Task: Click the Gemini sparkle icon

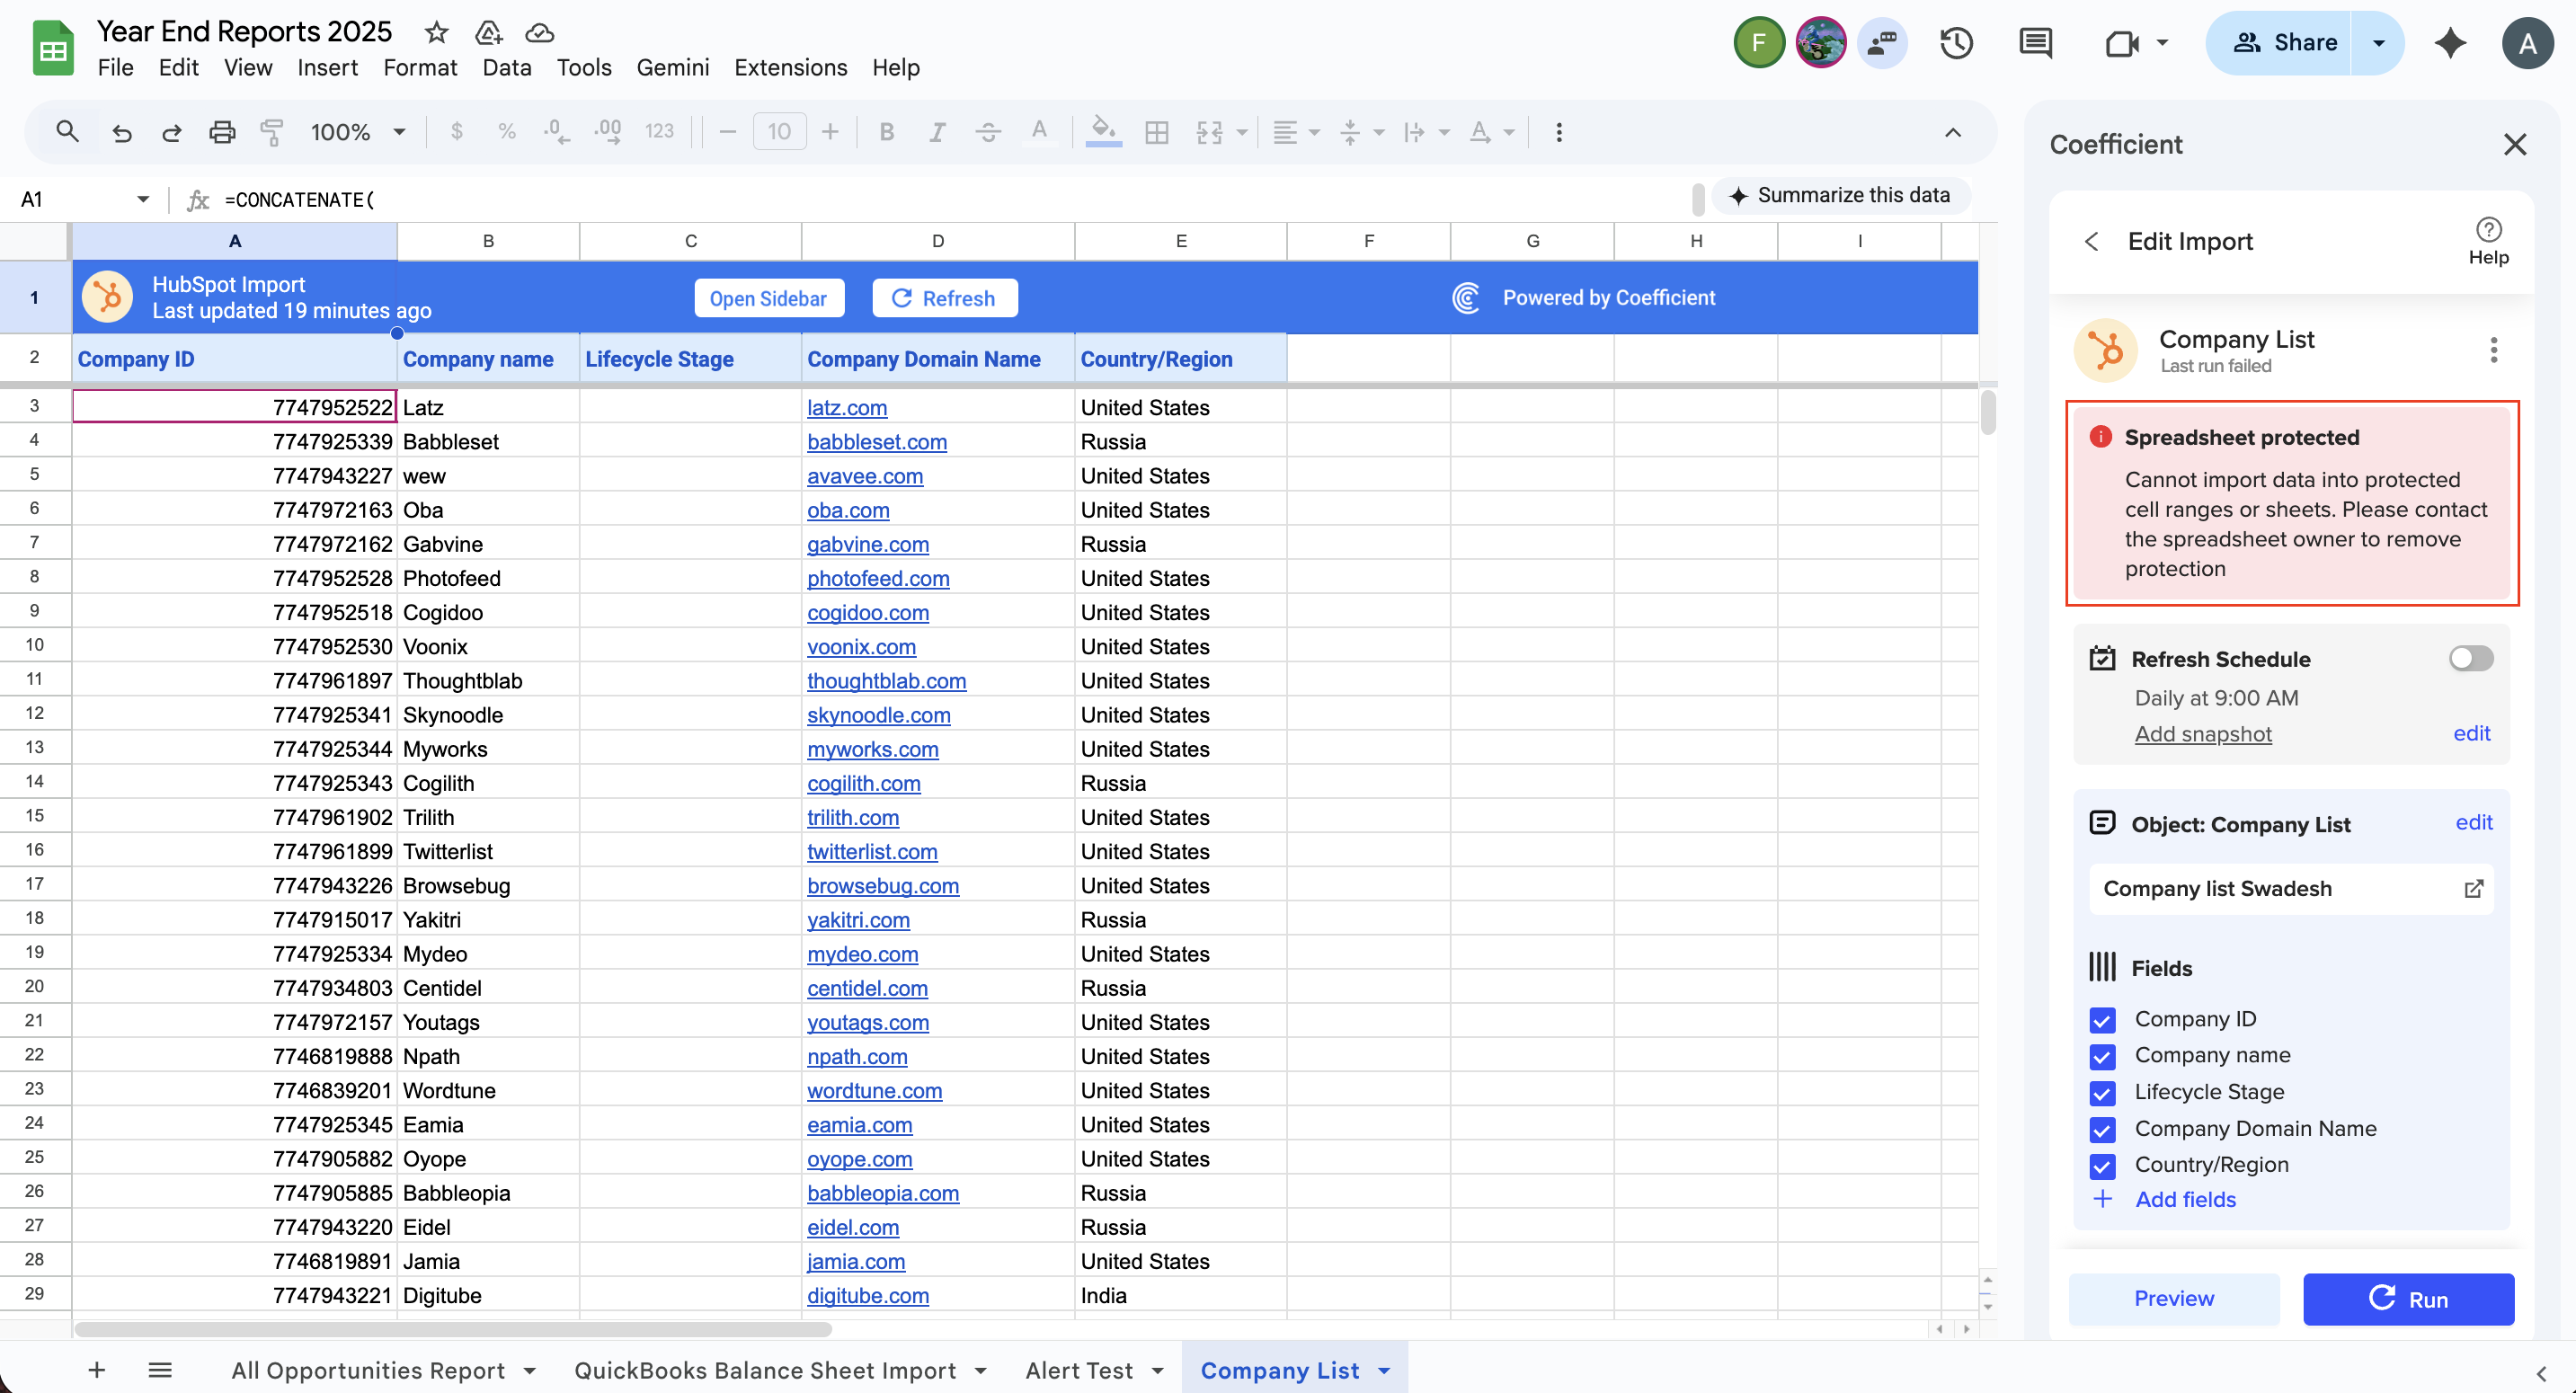Action: point(2450,43)
